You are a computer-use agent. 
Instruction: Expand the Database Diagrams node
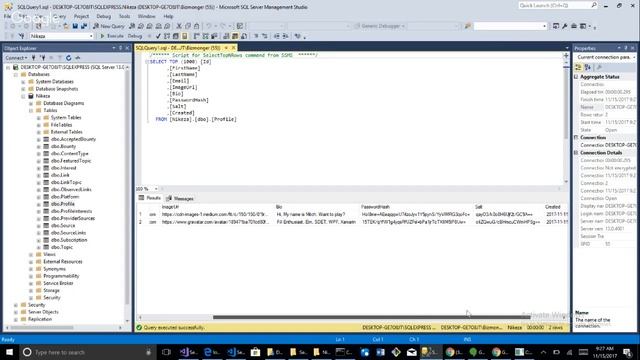pos(31,103)
